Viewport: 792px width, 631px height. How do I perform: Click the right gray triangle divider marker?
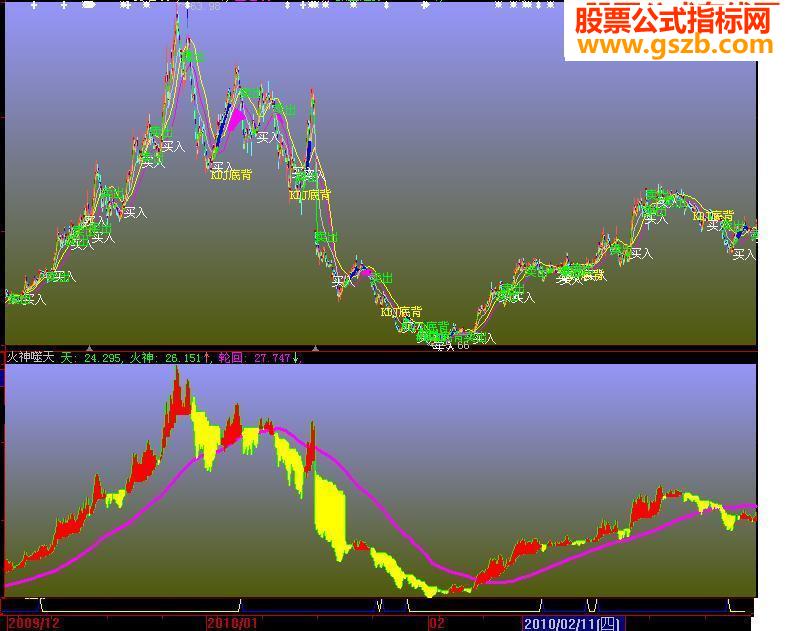pos(315,348)
